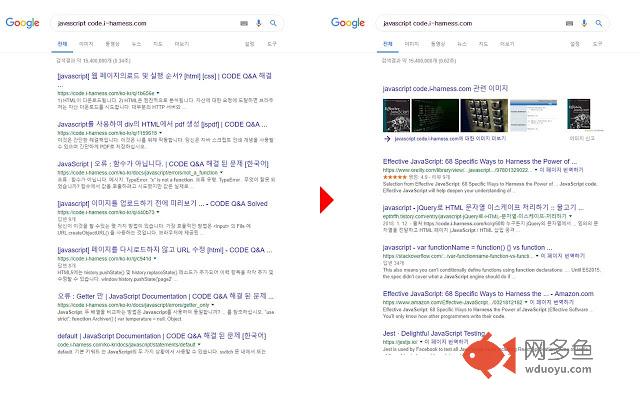Switch to the 뉴스 tab on the left page
640x400 pixels.
point(136,44)
